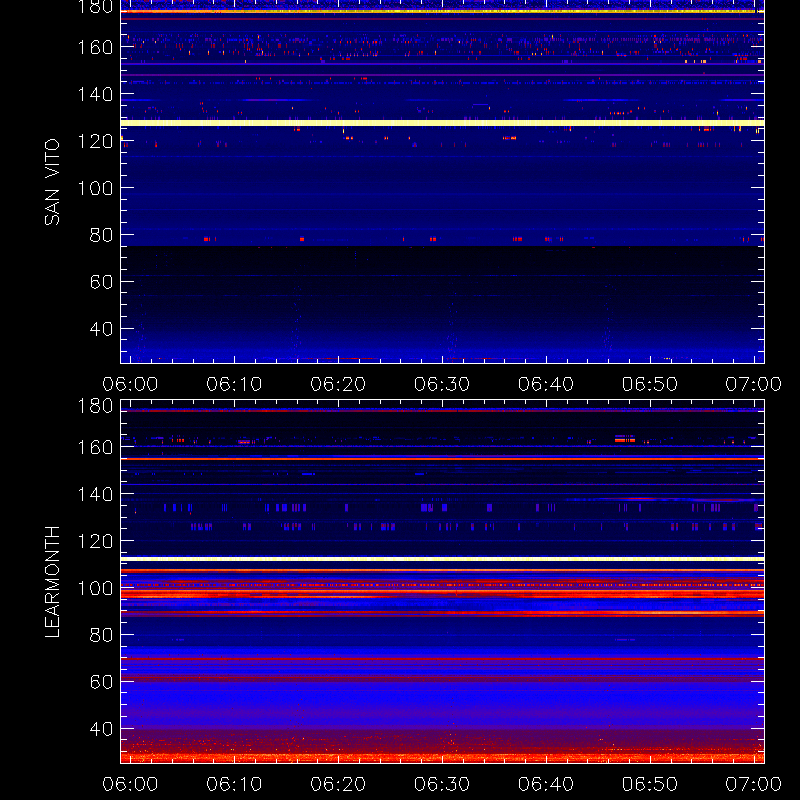The width and height of the screenshot is (800, 800).
Task: Click the bright white band in Learmonth spectrogram
Action: click(442, 559)
